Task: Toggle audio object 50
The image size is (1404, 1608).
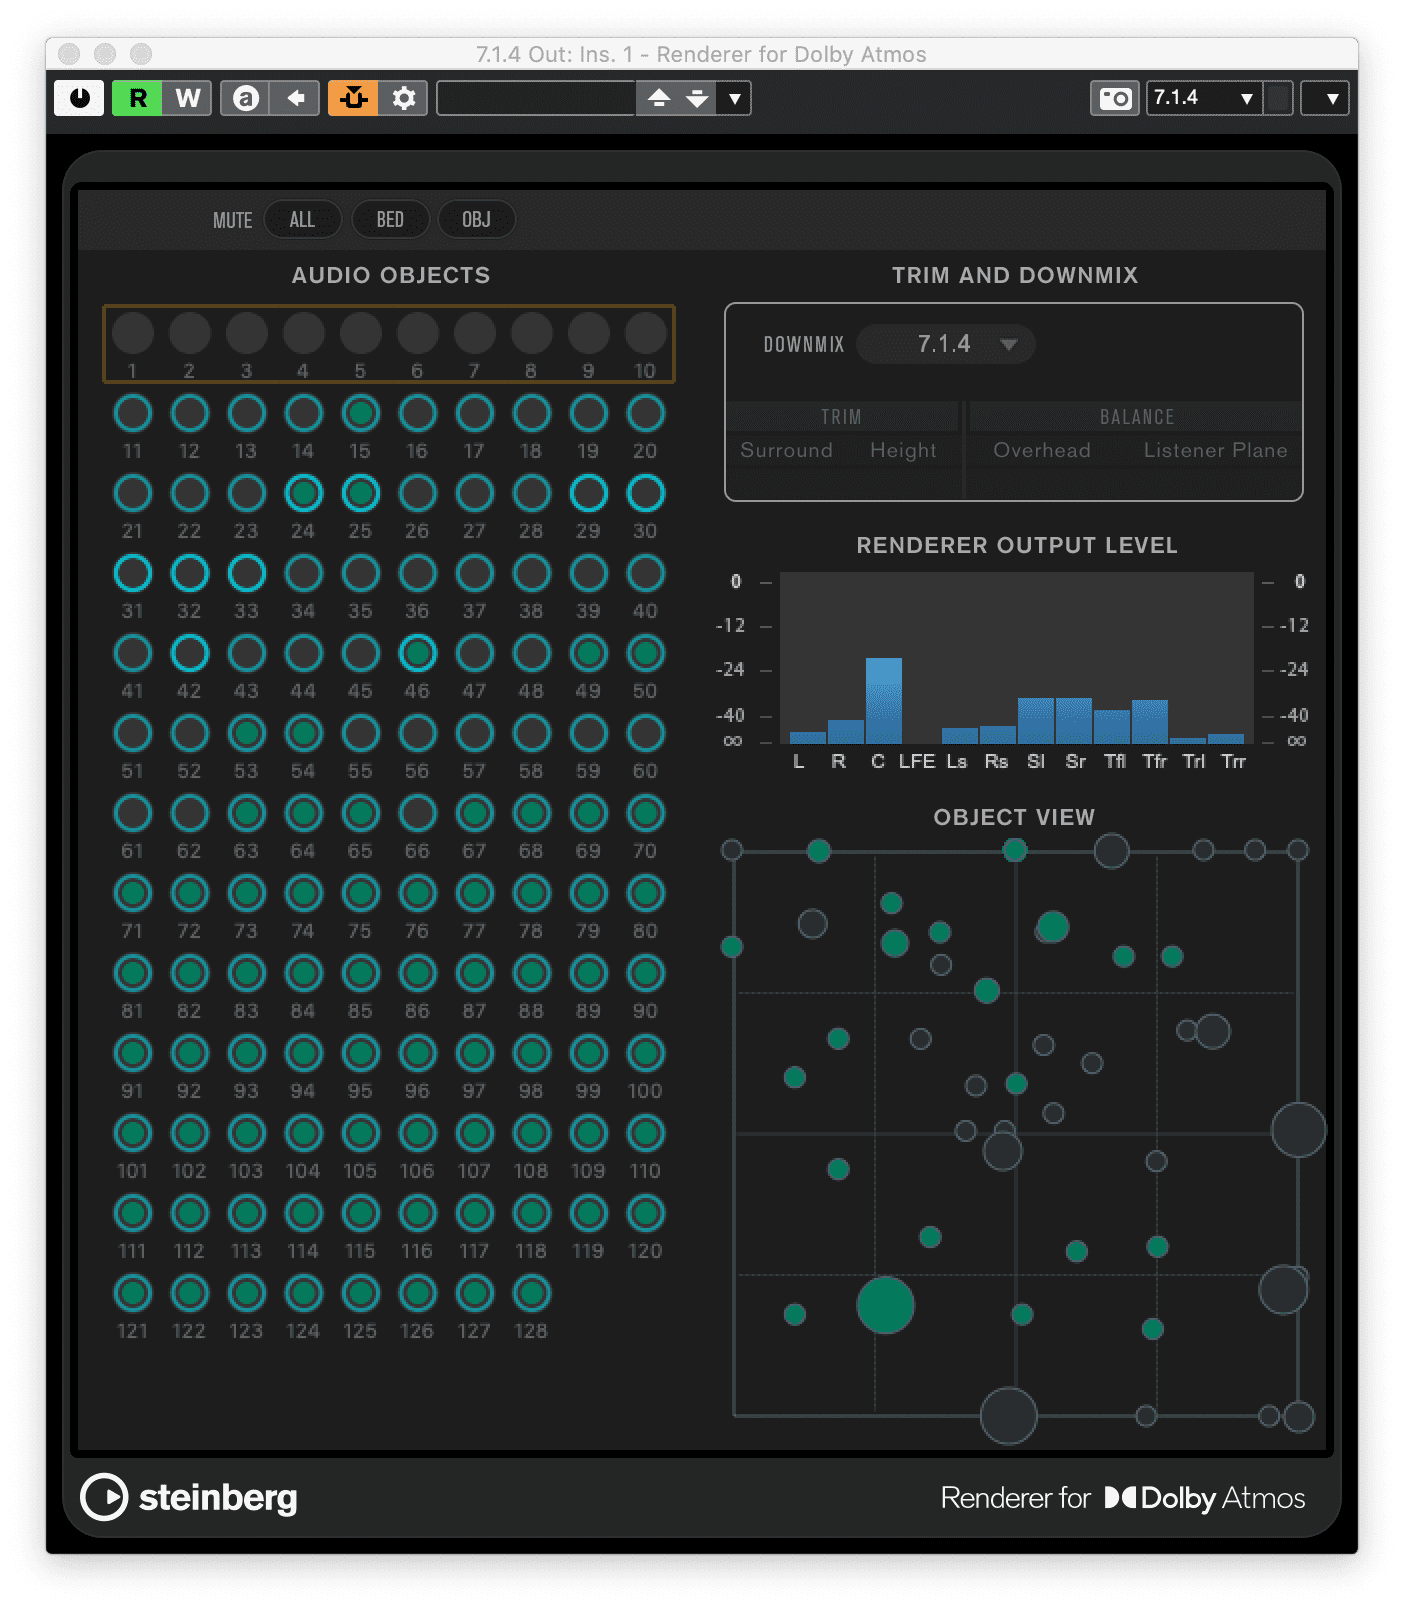Action: pos(645,653)
